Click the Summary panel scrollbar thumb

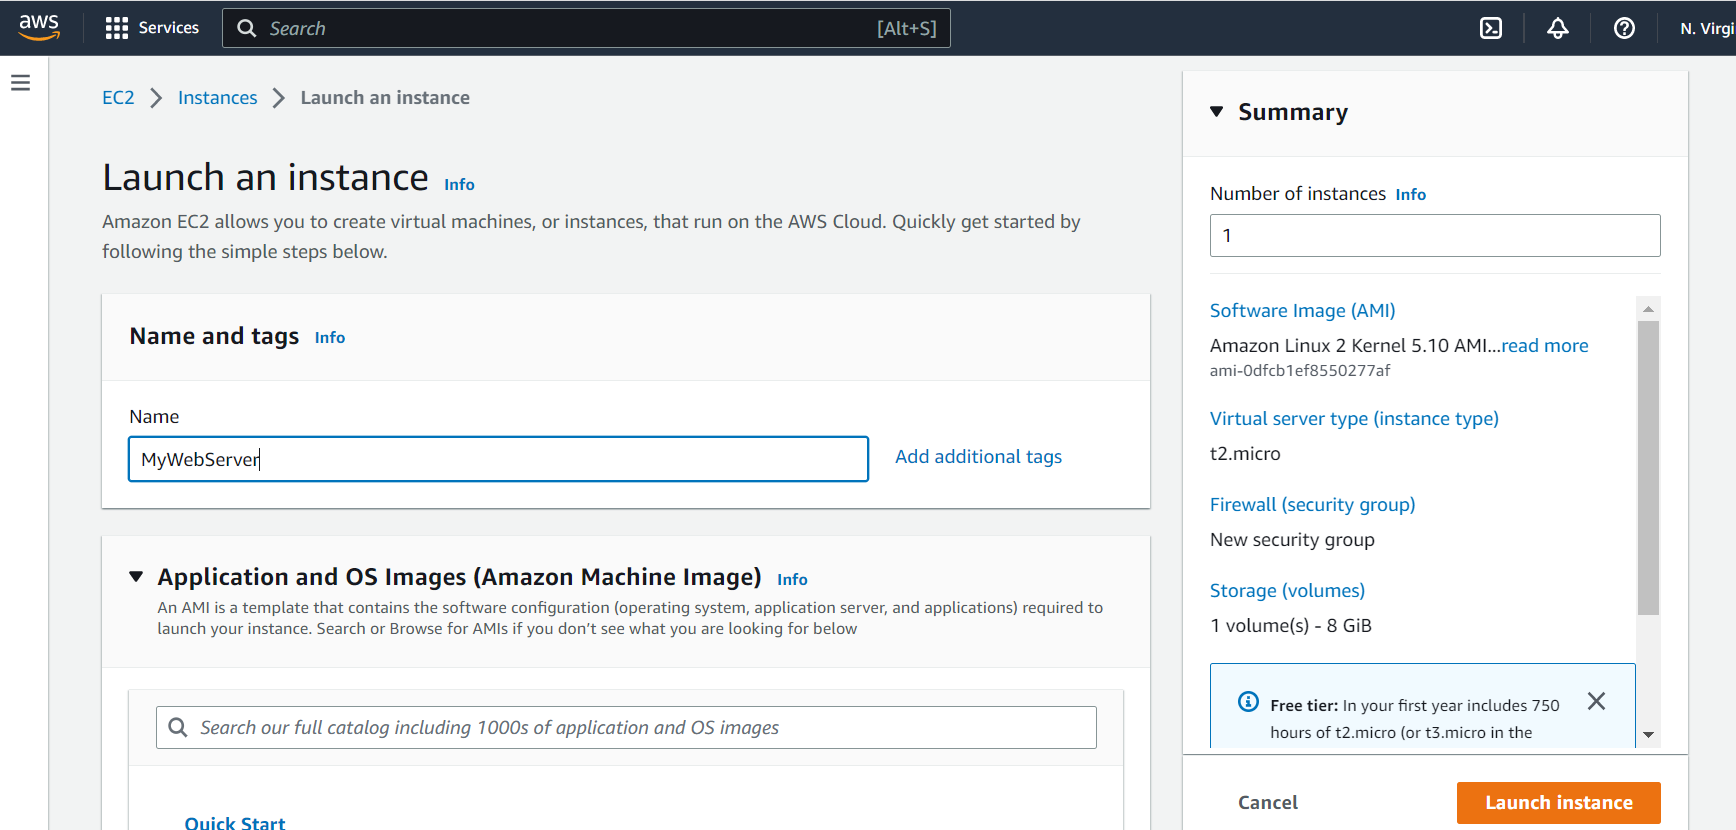pos(1648,468)
